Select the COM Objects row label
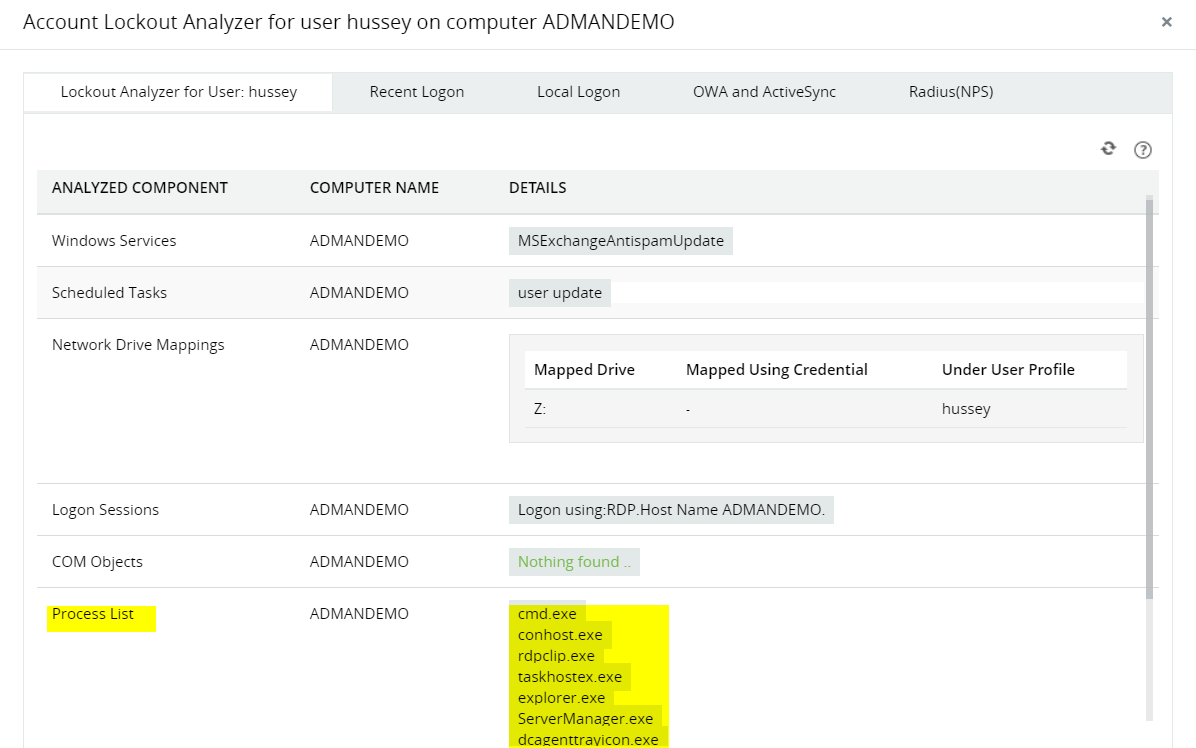The image size is (1196, 748). [97, 562]
